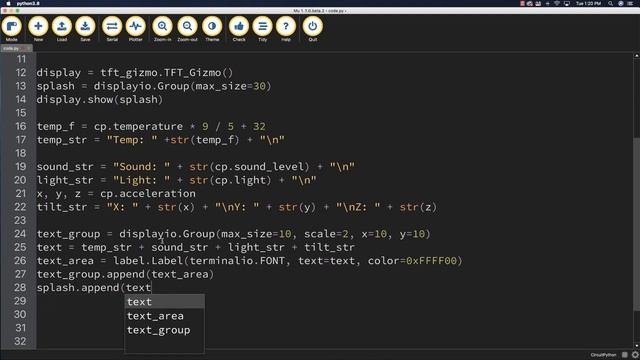Screen dimensions: 640x360
Task: Open the python3.8 application menu
Action: click(28, 3)
